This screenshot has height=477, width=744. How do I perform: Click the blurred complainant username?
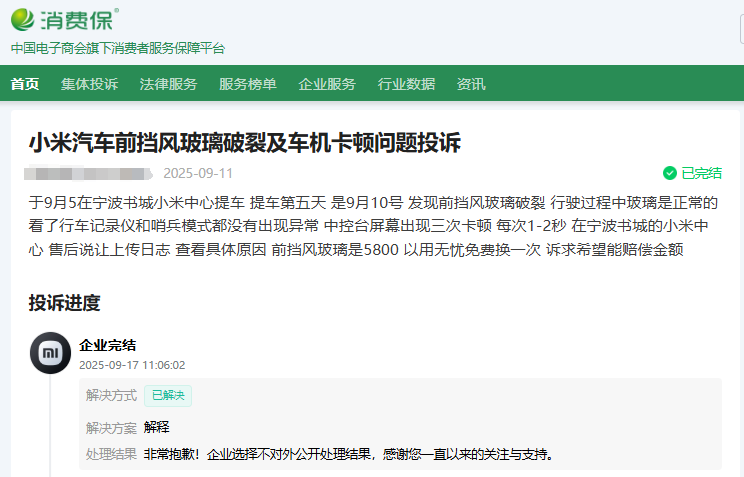click(x=88, y=173)
